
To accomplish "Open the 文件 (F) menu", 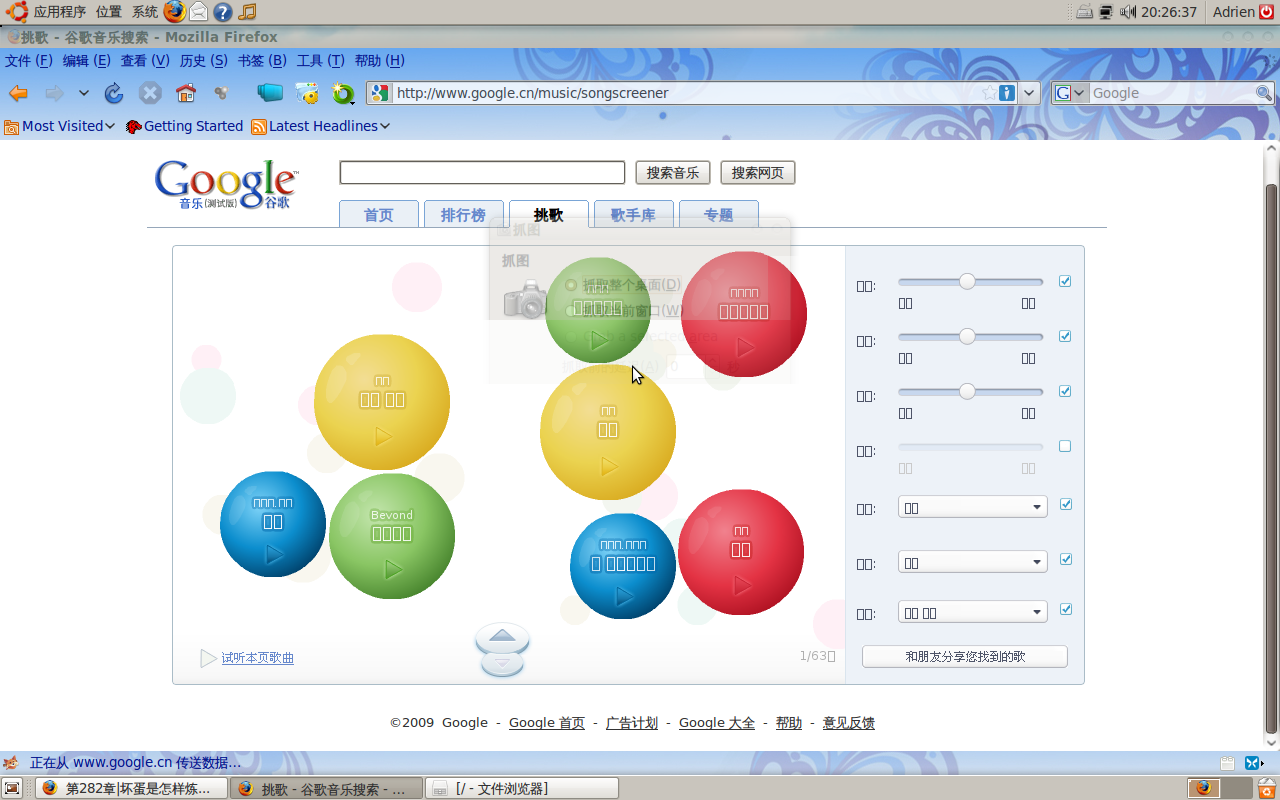I will click(x=29, y=60).
